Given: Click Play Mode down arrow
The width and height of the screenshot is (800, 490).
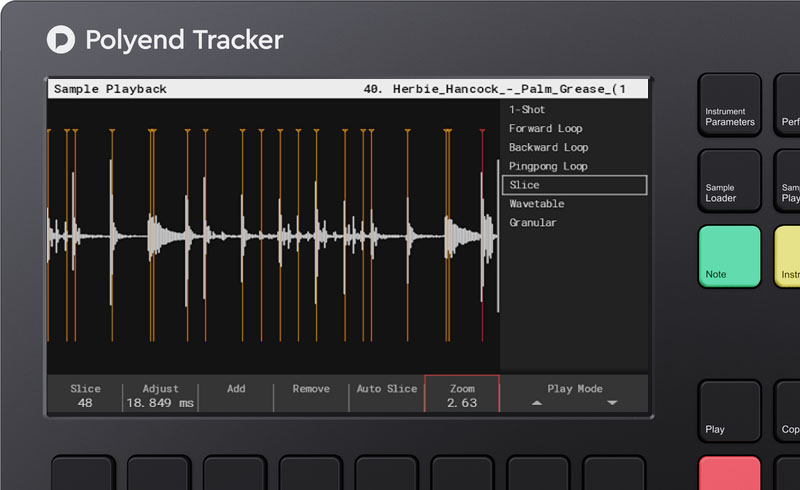Looking at the screenshot, I should (x=612, y=403).
